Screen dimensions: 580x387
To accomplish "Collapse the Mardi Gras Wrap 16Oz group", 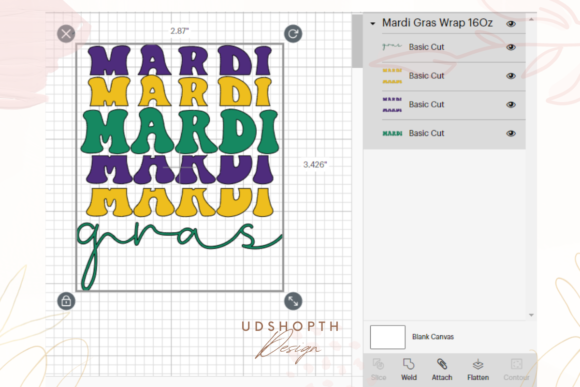I will tap(373, 24).
